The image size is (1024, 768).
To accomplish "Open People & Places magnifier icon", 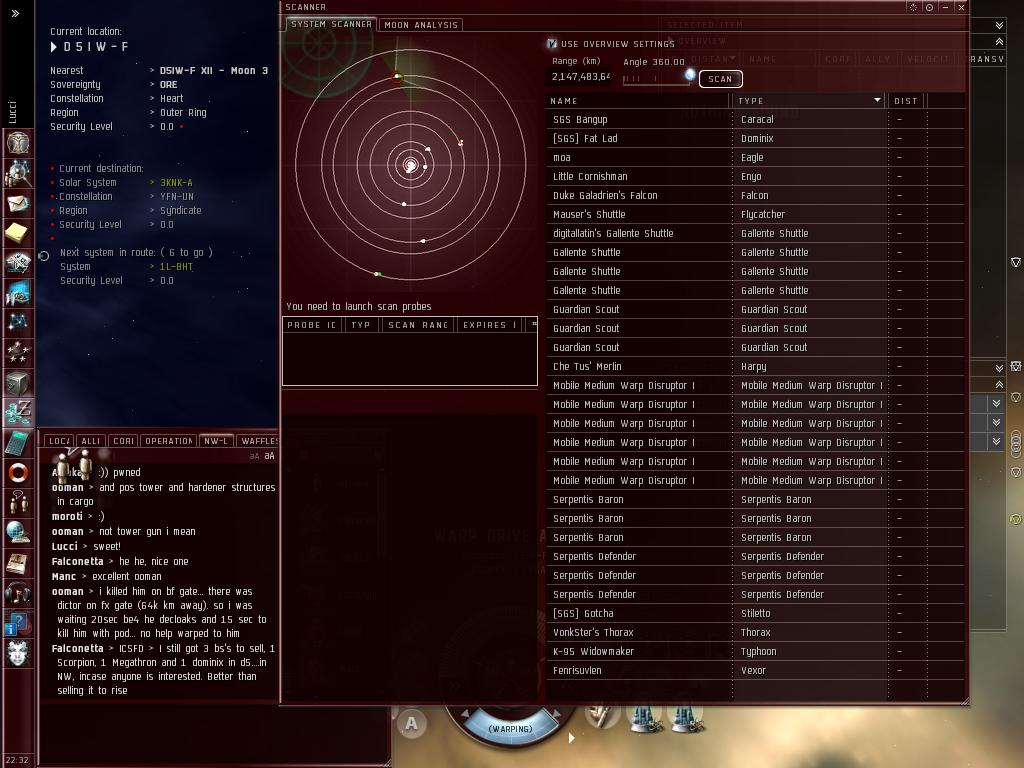I will 18,173.
